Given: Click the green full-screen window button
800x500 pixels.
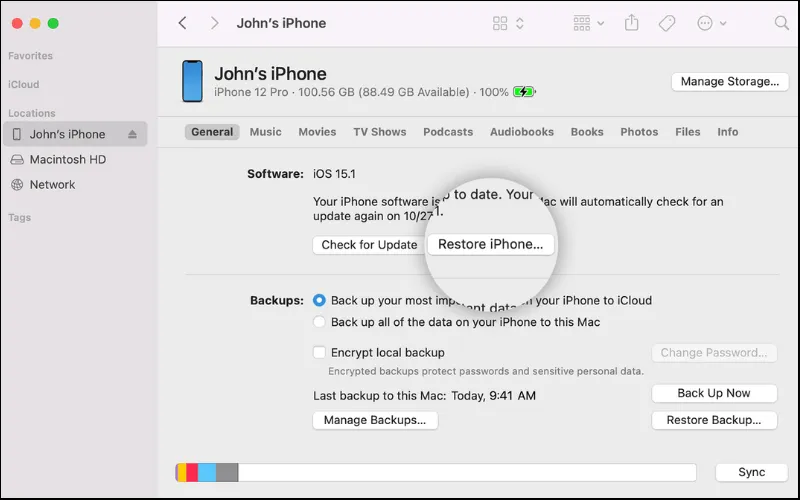Looking at the screenshot, I should pyautogui.click(x=53, y=23).
